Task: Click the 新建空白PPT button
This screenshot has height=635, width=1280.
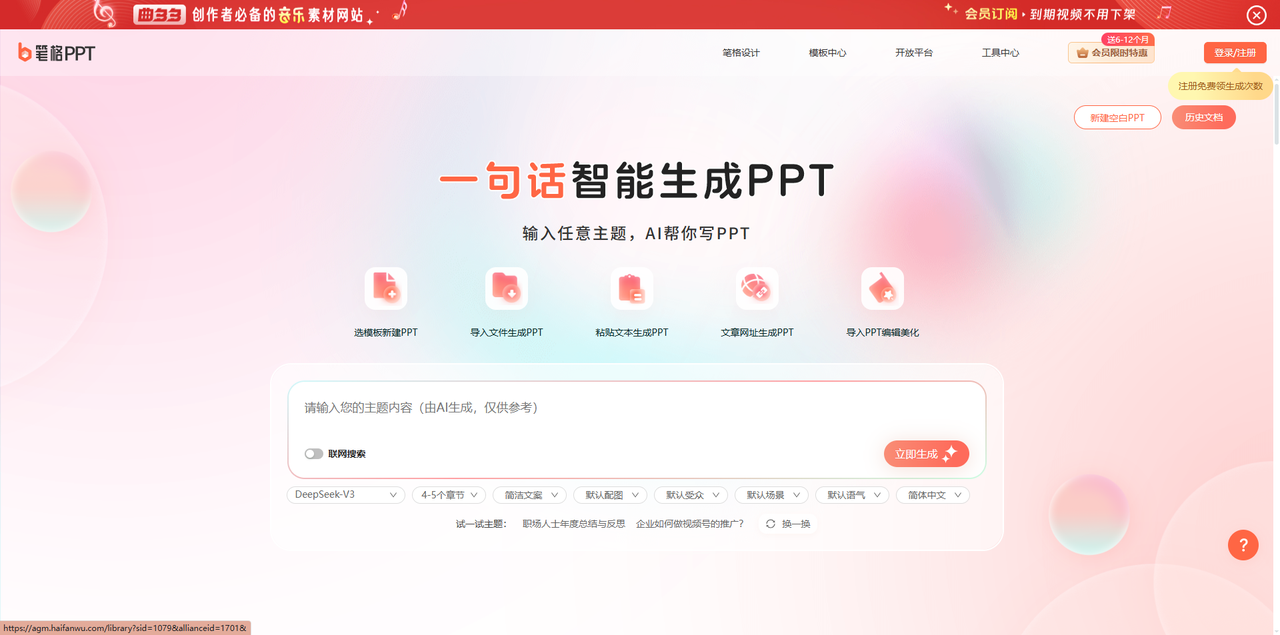Action: coord(1117,118)
